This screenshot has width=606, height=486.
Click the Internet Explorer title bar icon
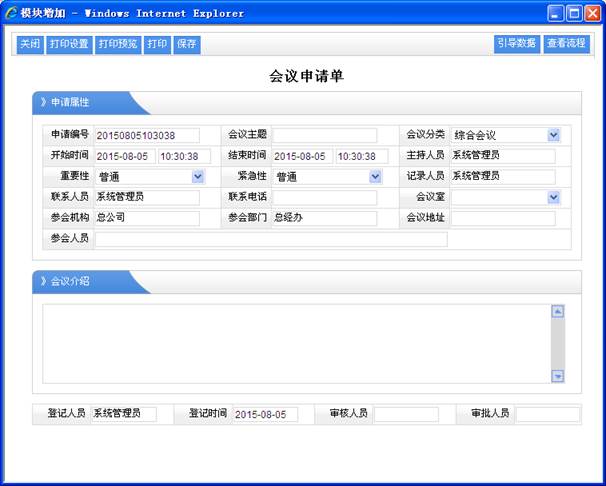[11, 13]
